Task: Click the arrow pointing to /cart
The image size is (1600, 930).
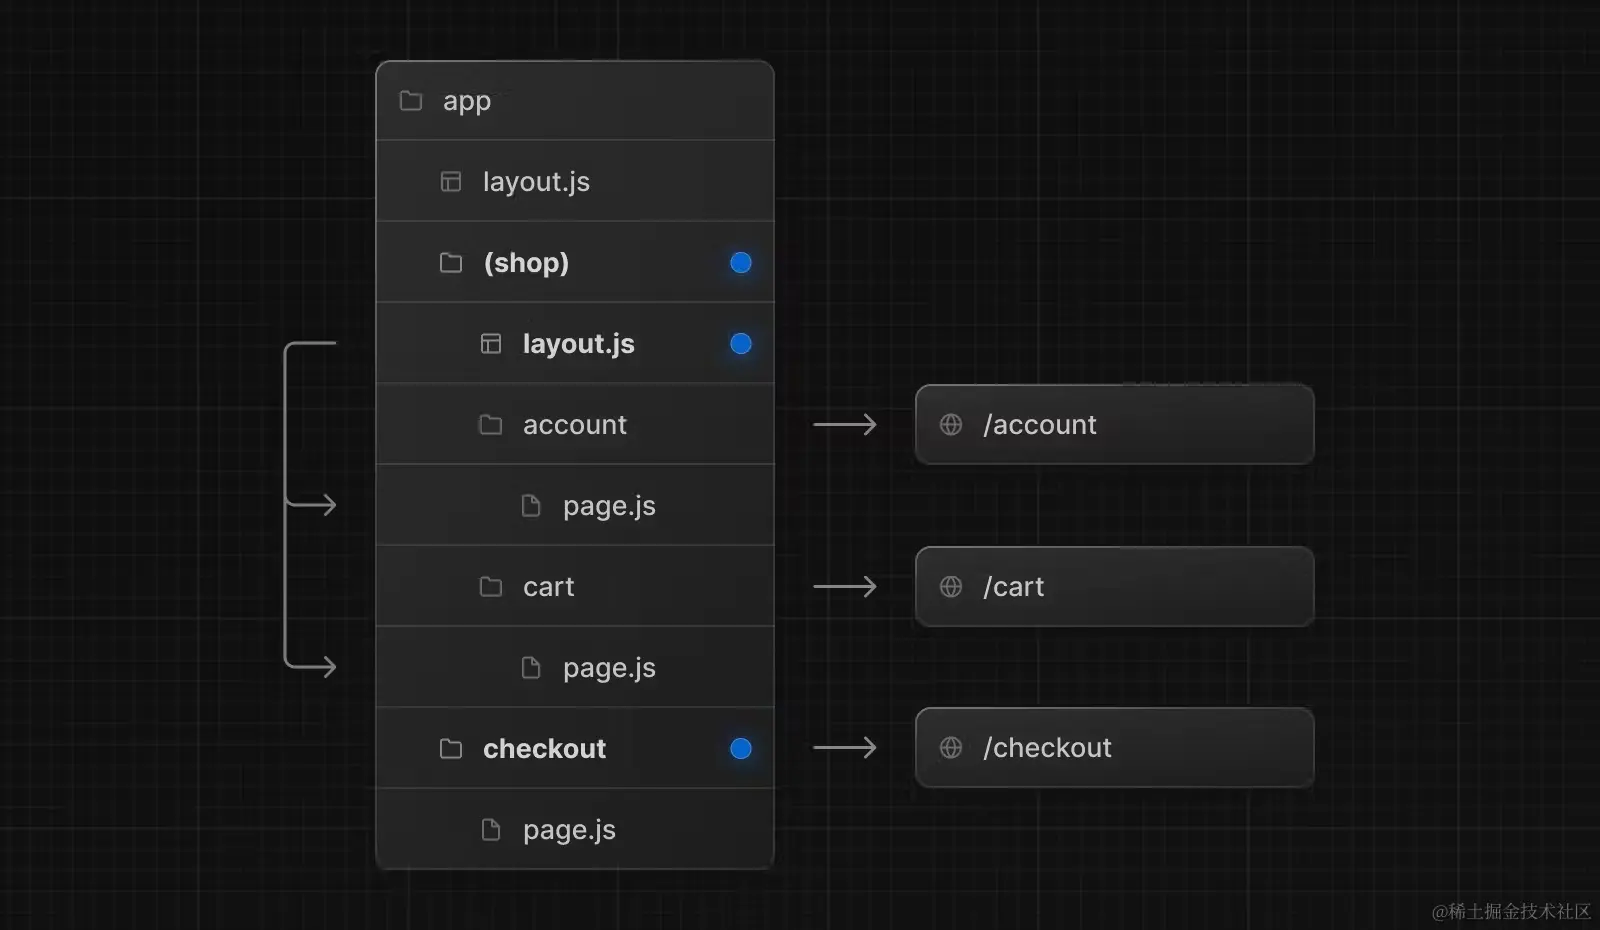Action: (845, 586)
